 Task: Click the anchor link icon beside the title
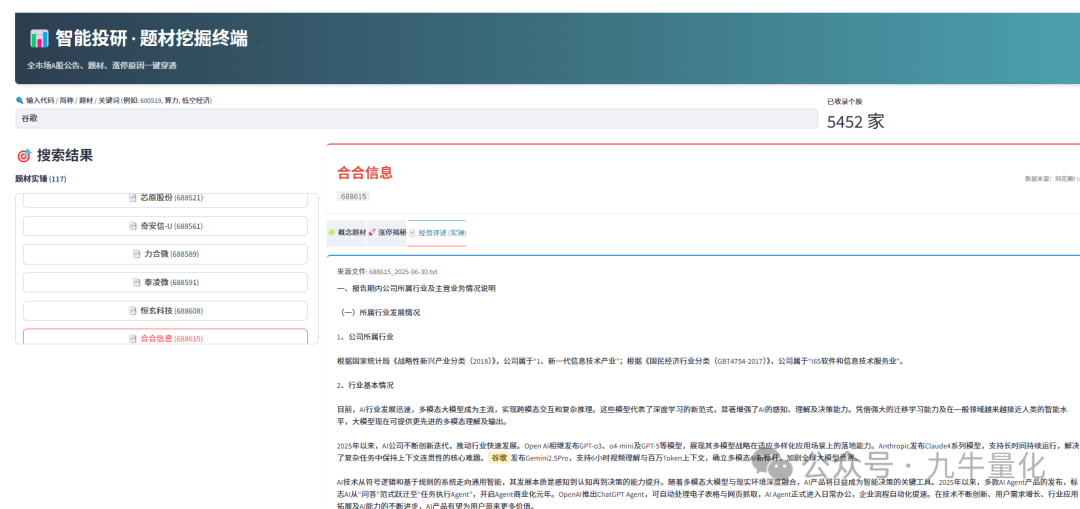[x=256, y=41]
